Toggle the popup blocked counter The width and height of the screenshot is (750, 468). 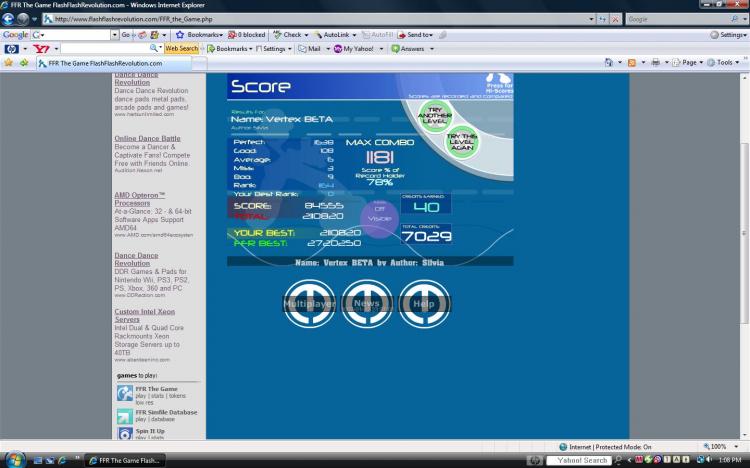click(x=249, y=34)
